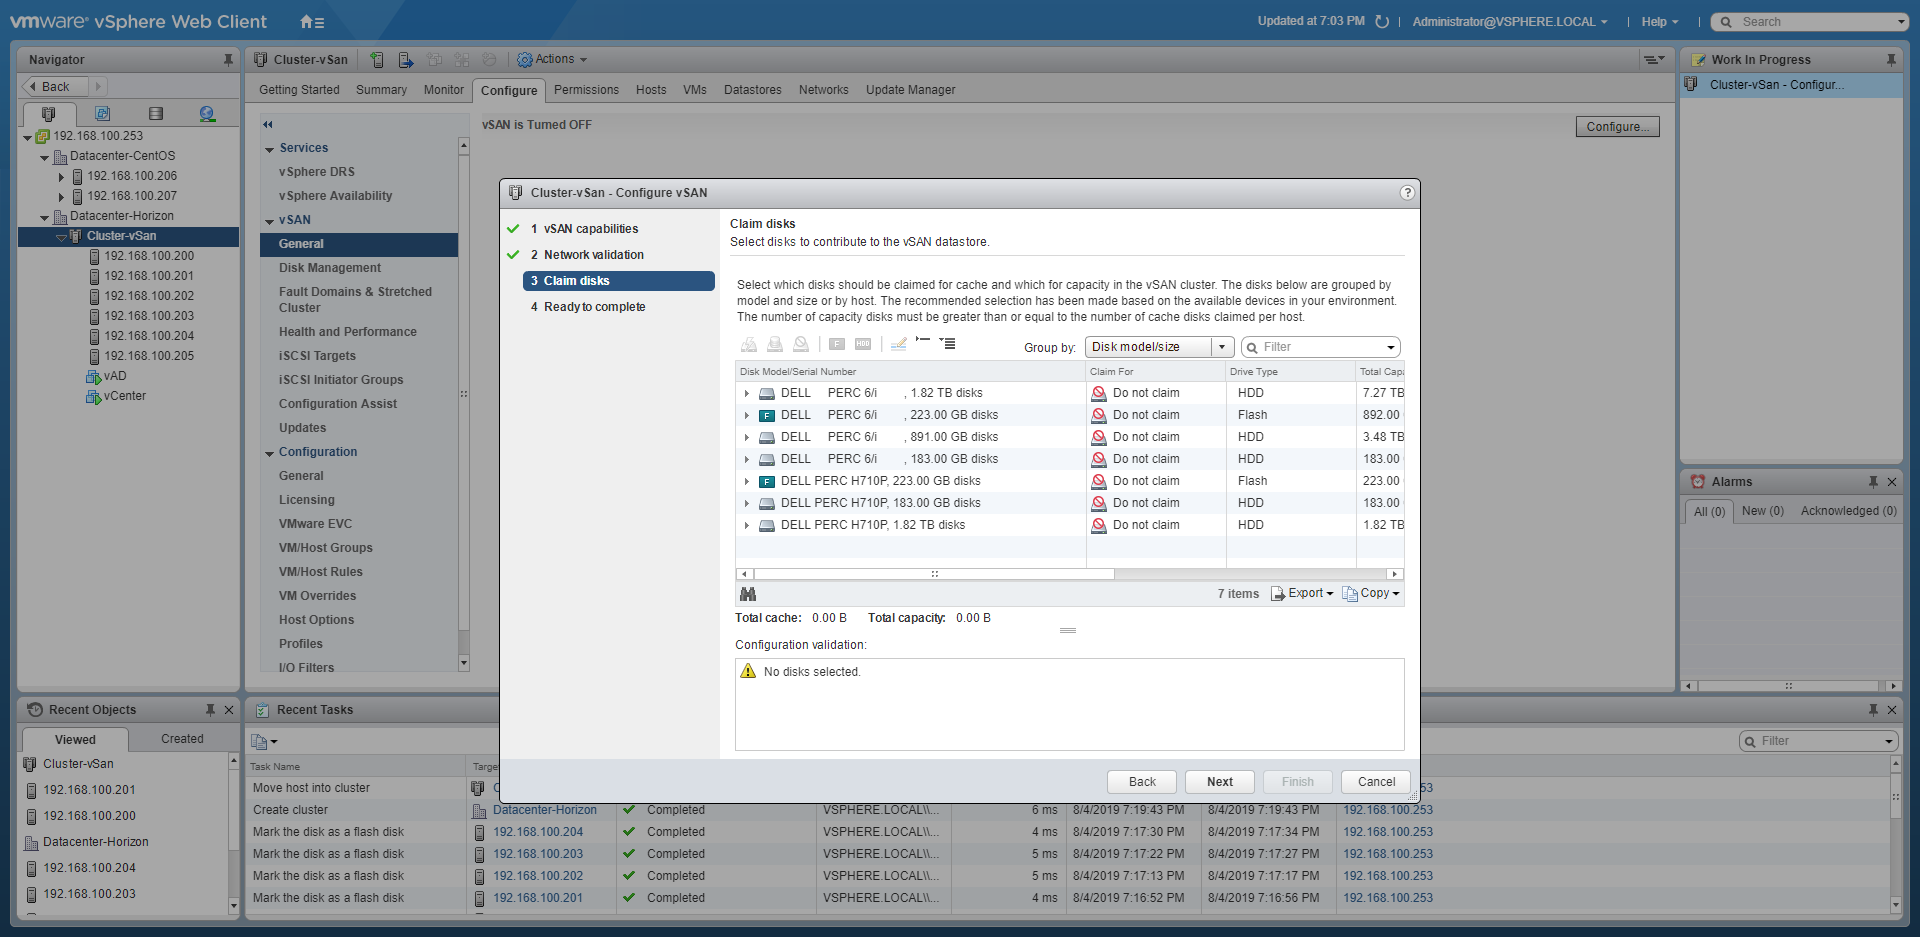1920x937 pixels.
Task: Expand the DELL PERC H710P 223.00 GB disks row
Action: (x=746, y=481)
